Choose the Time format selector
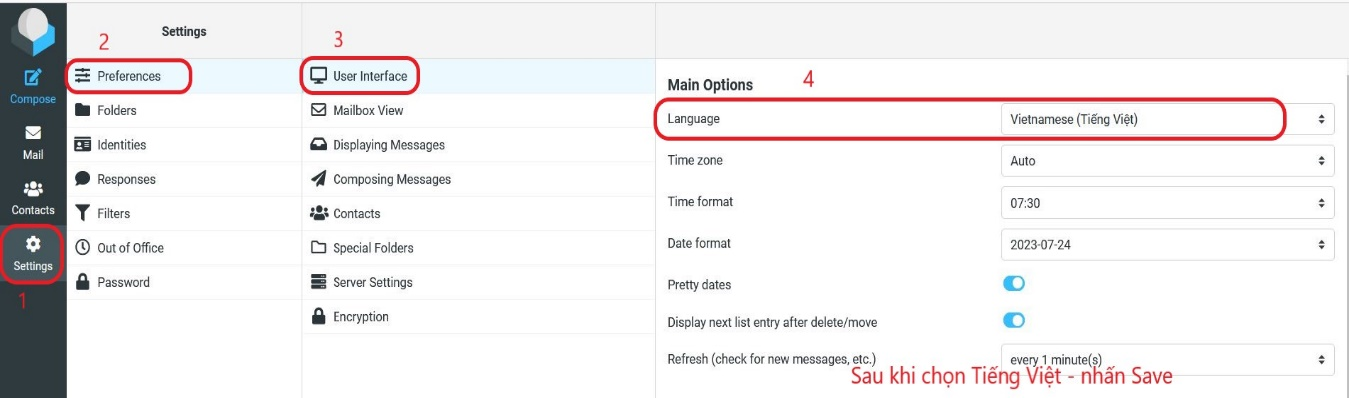Screen dimensions: 1349x398 tap(1167, 202)
